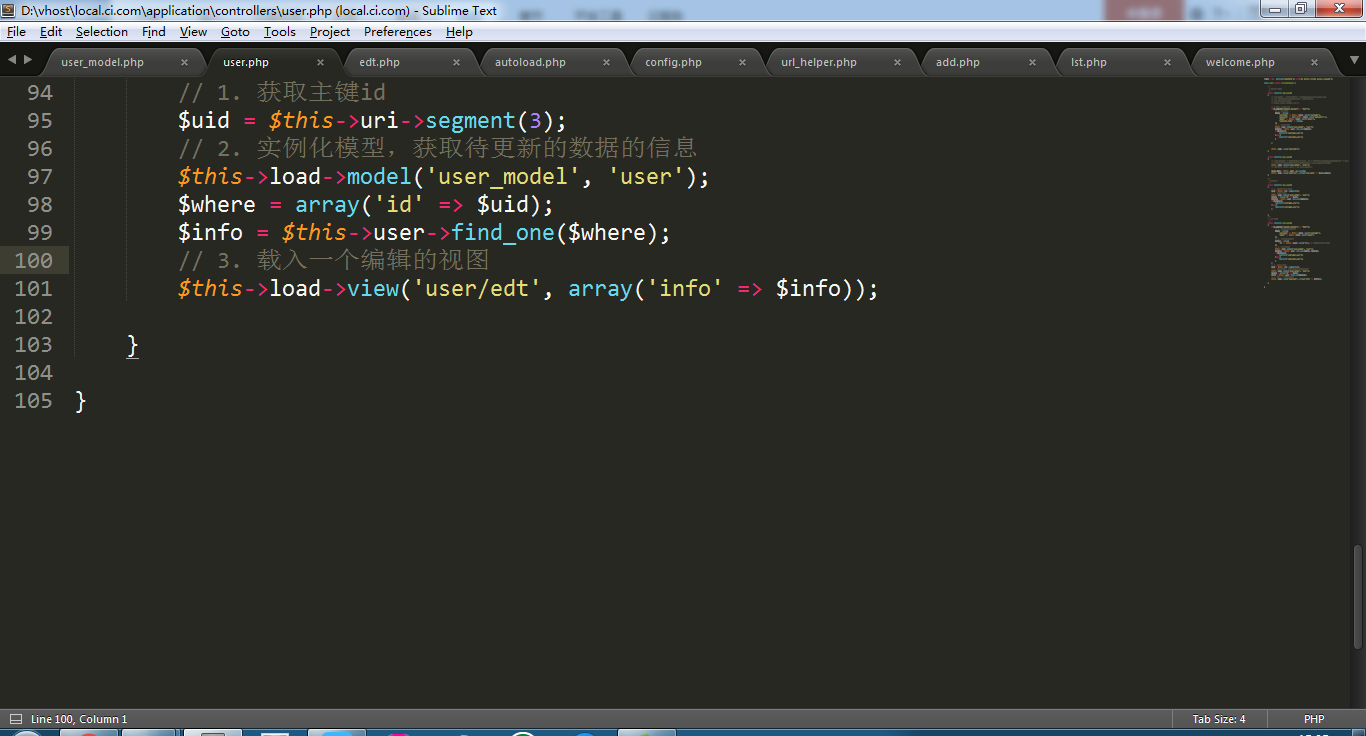
Task: Close the edt.php tab
Action: pyautogui.click(x=456, y=62)
